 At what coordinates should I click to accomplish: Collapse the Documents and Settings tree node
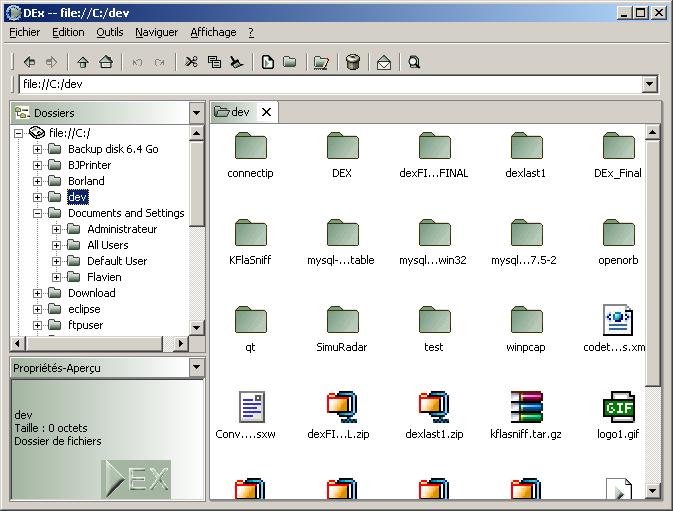click(38, 213)
